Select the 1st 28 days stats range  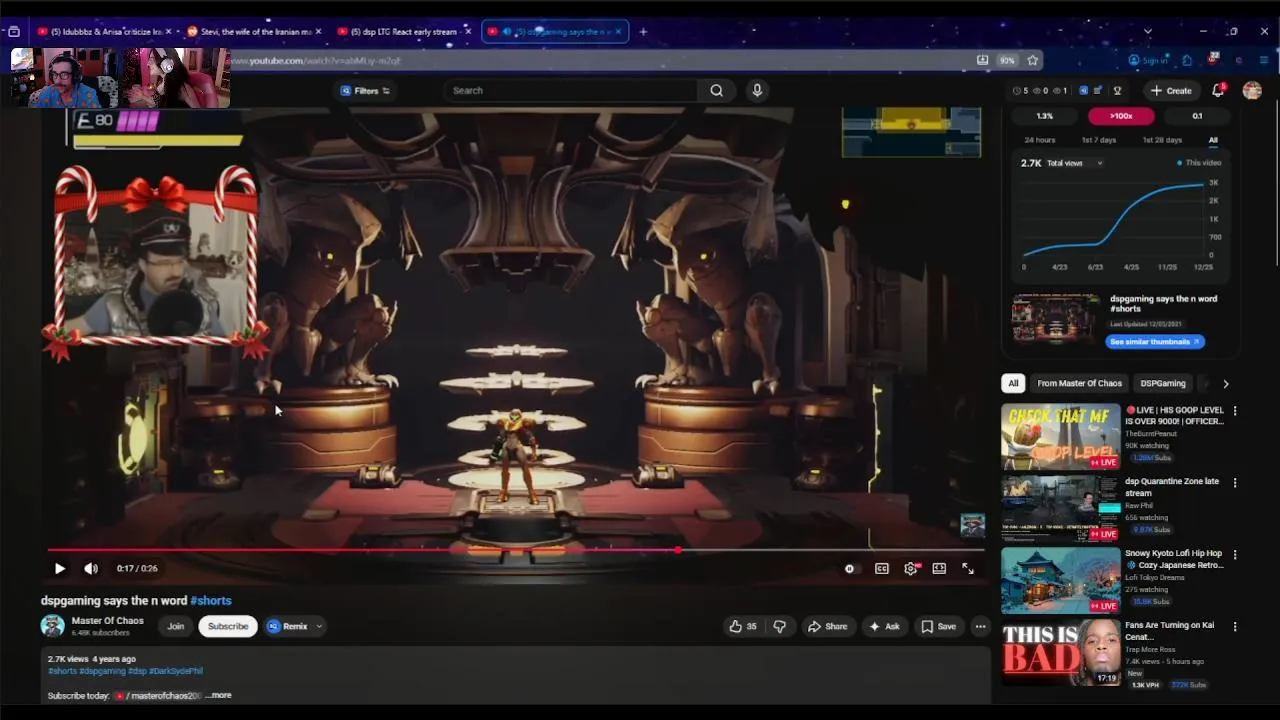click(1162, 140)
